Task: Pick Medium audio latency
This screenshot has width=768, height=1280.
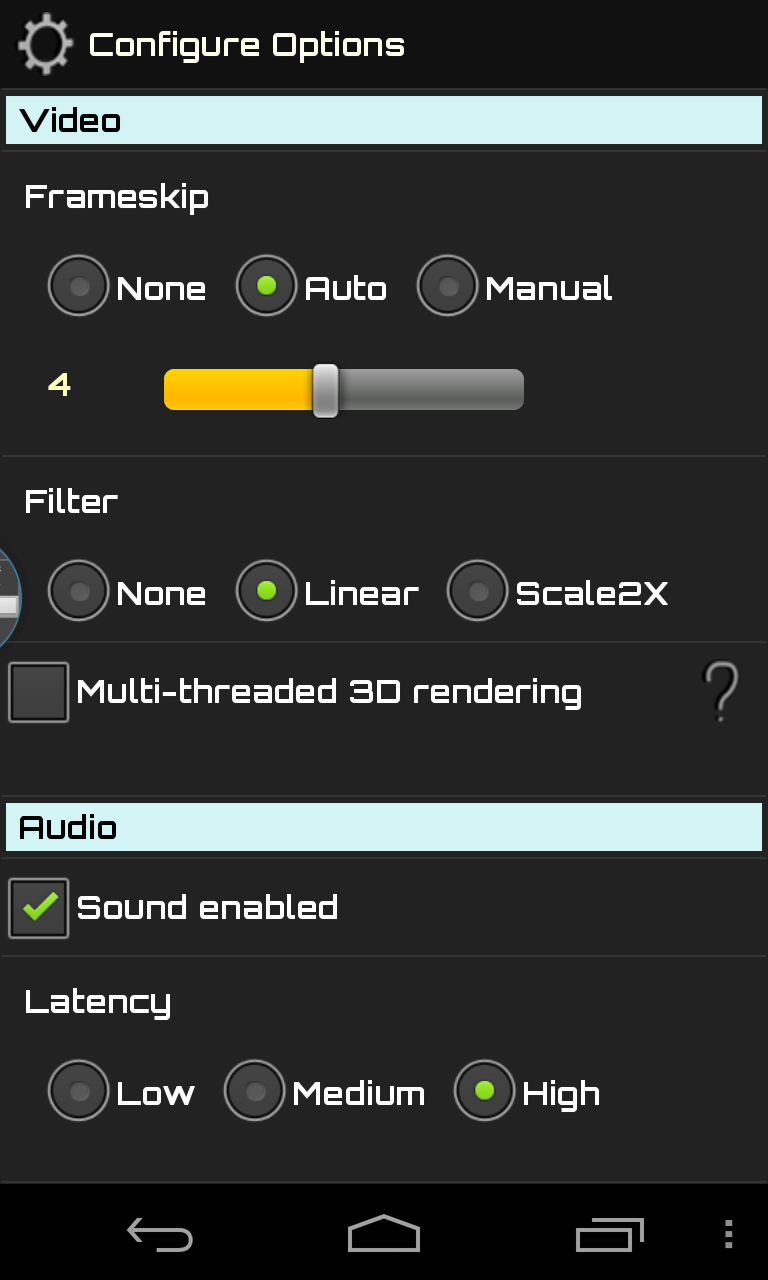Action: [x=254, y=1091]
